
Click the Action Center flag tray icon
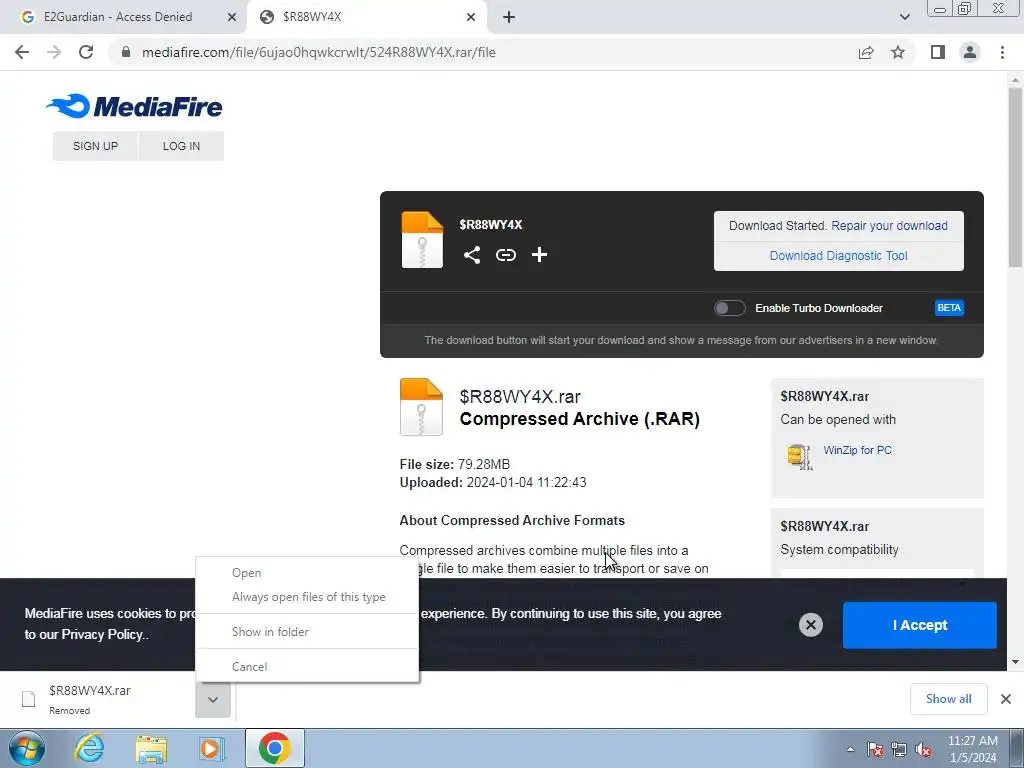tap(874, 750)
